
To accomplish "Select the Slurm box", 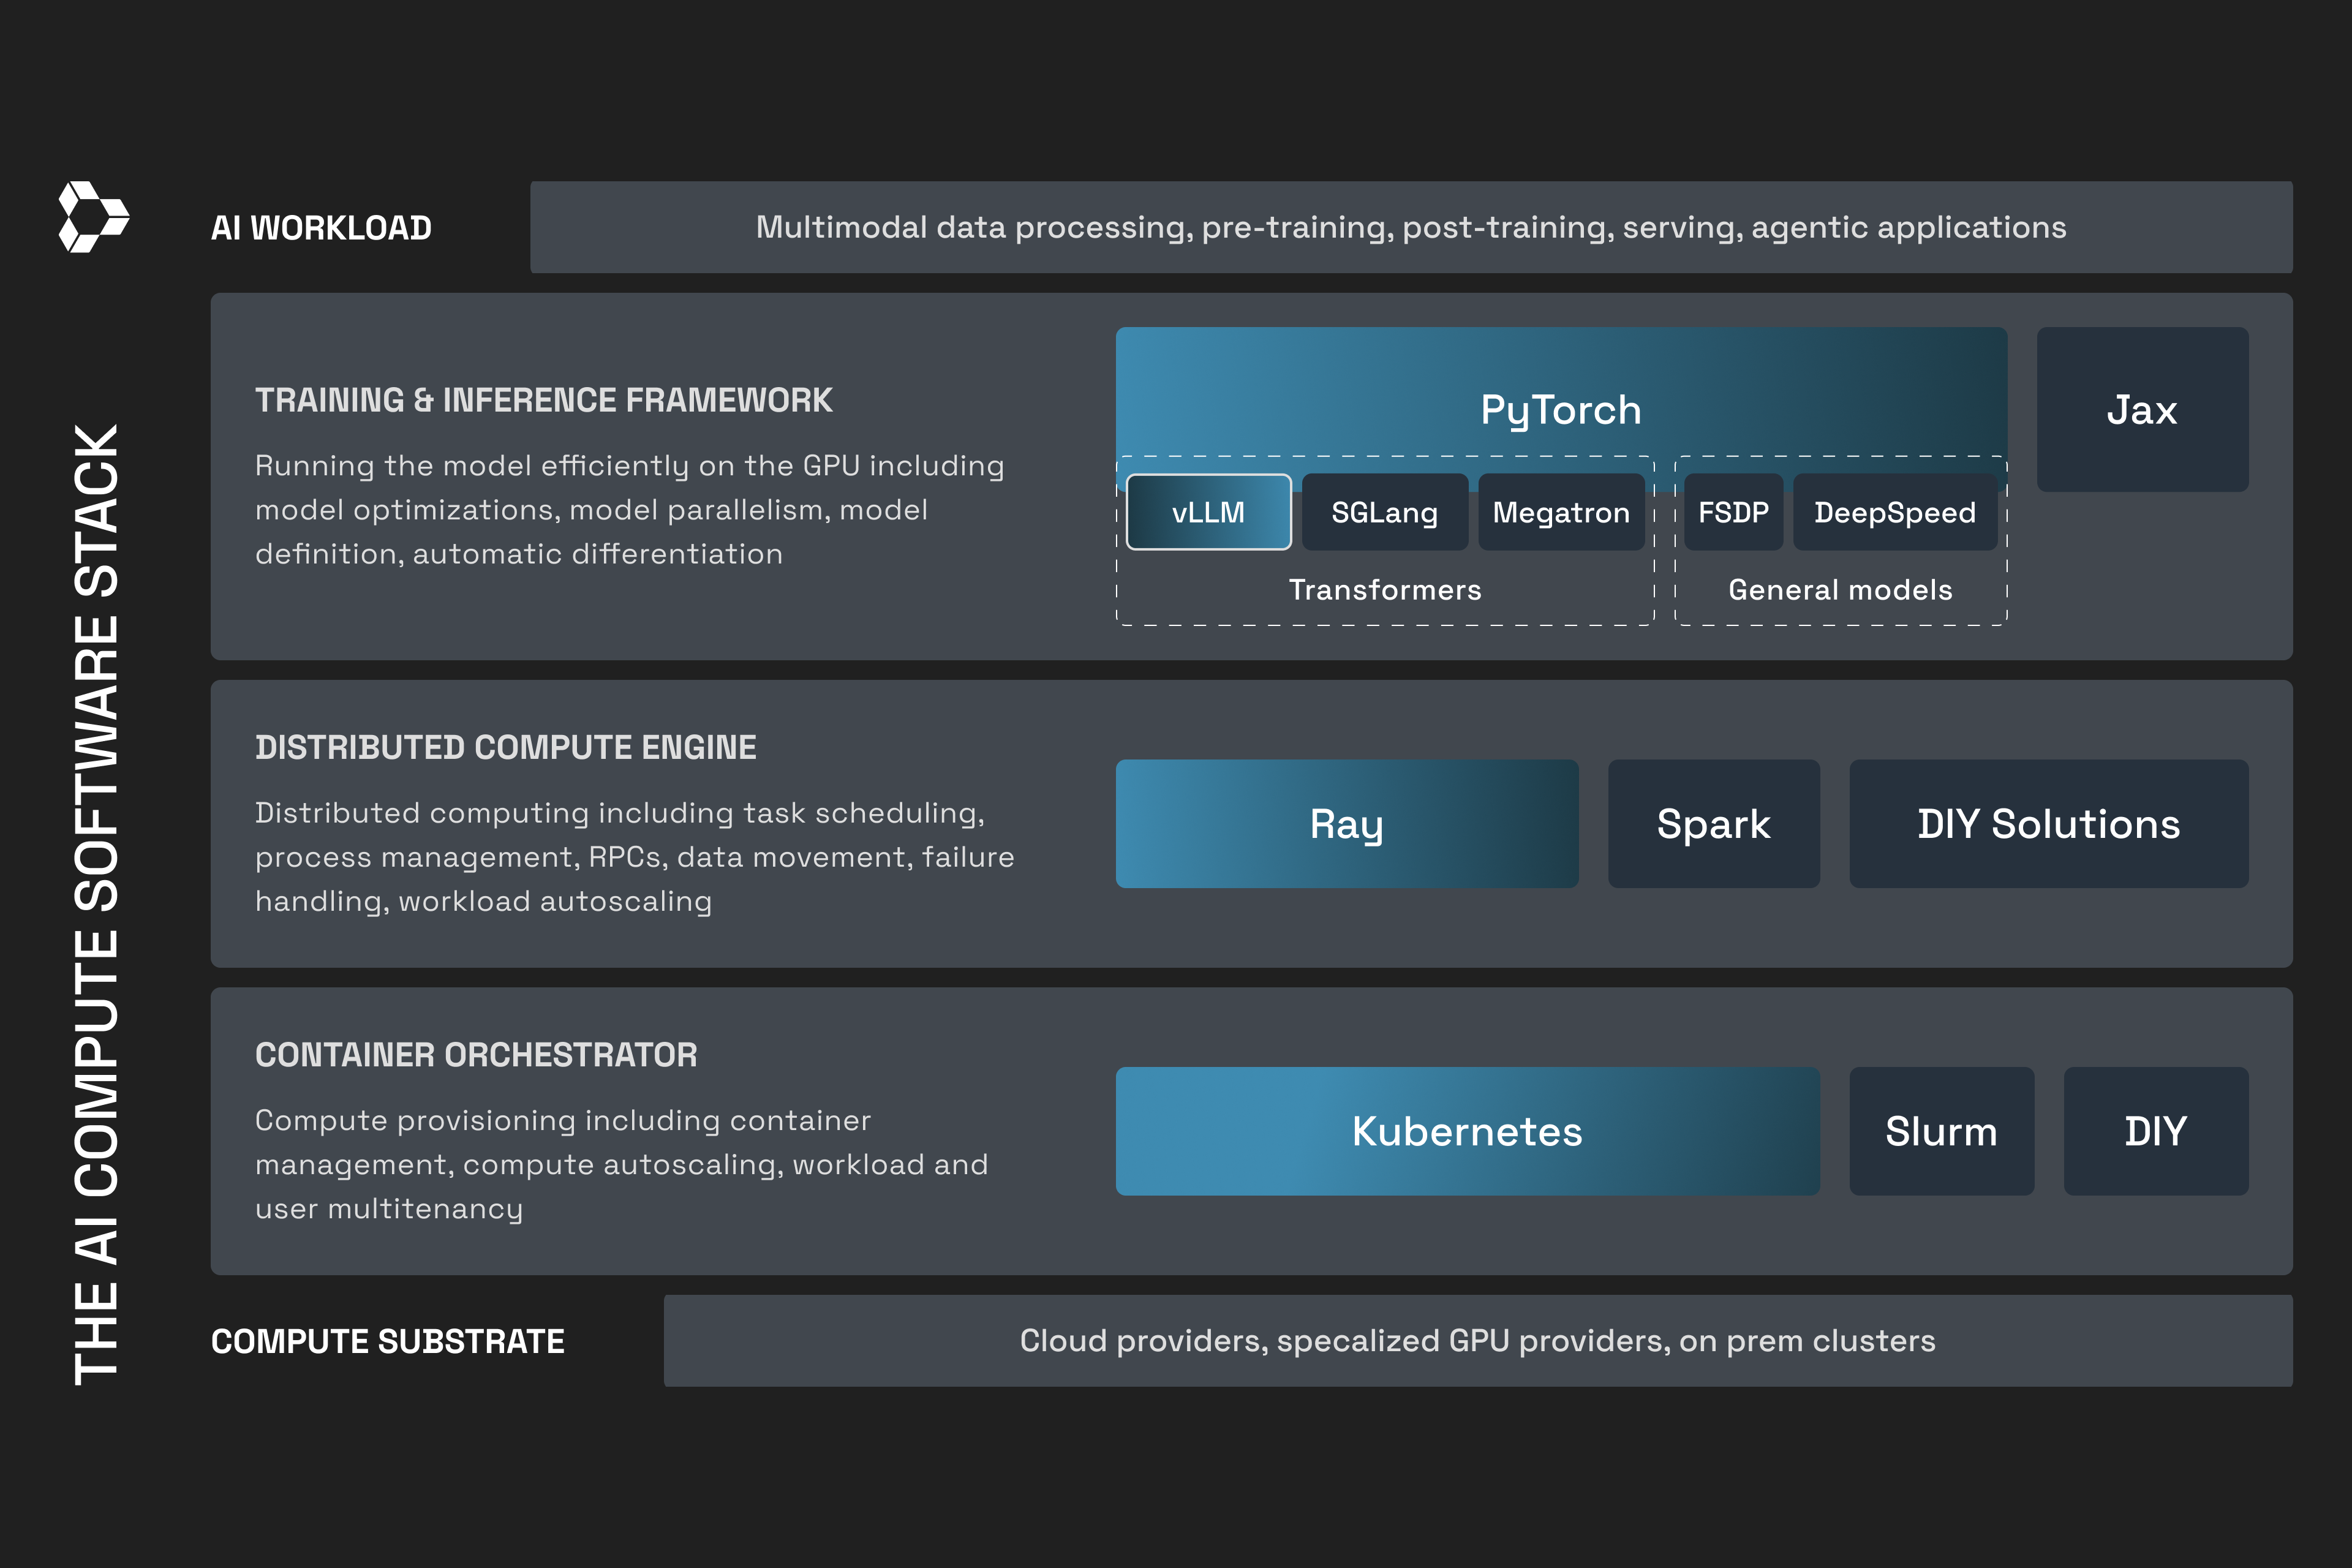I will click(x=1941, y=1131).
